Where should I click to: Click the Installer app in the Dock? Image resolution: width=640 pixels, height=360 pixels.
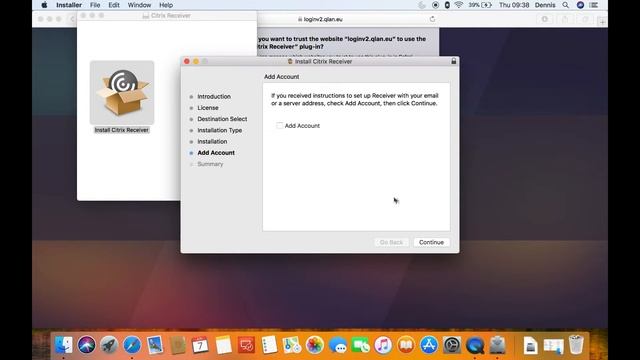coord(498,345)
